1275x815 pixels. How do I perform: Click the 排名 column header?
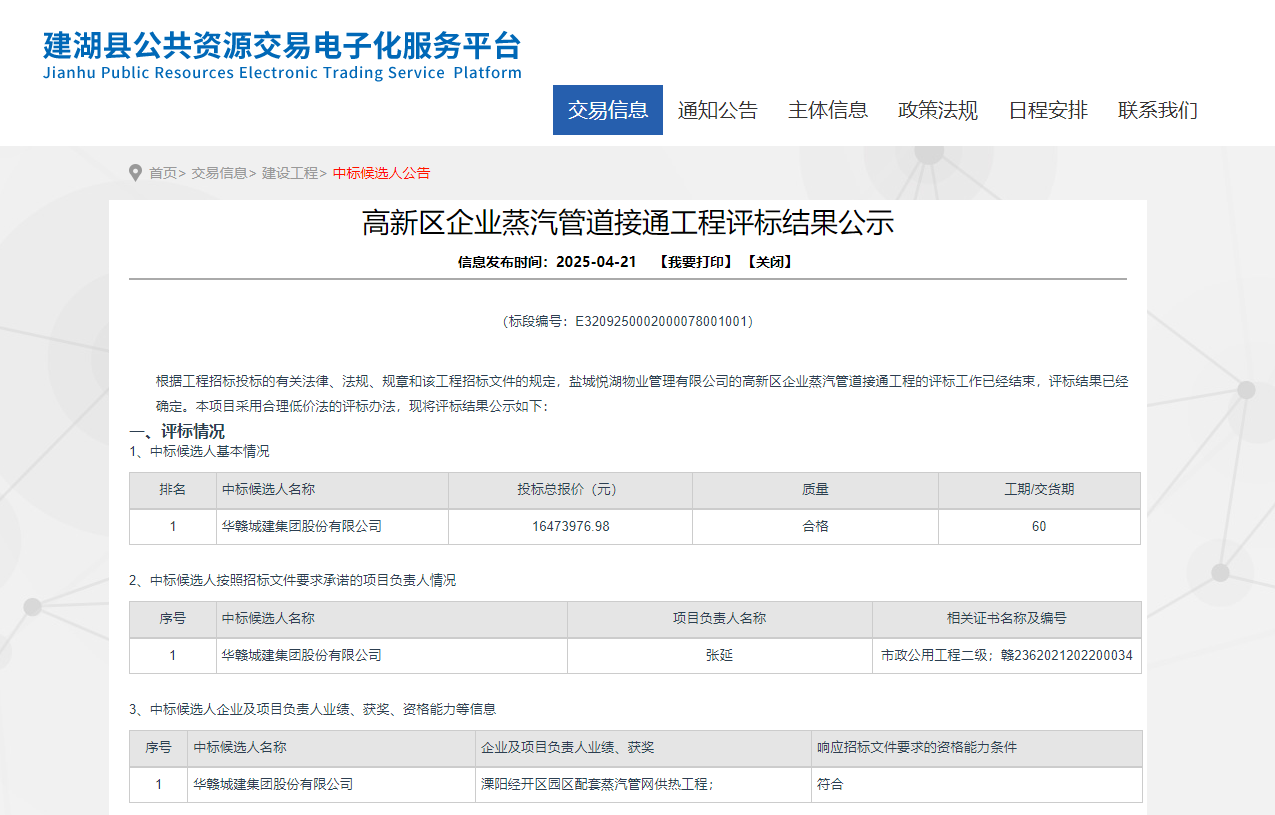coord(173,490)
